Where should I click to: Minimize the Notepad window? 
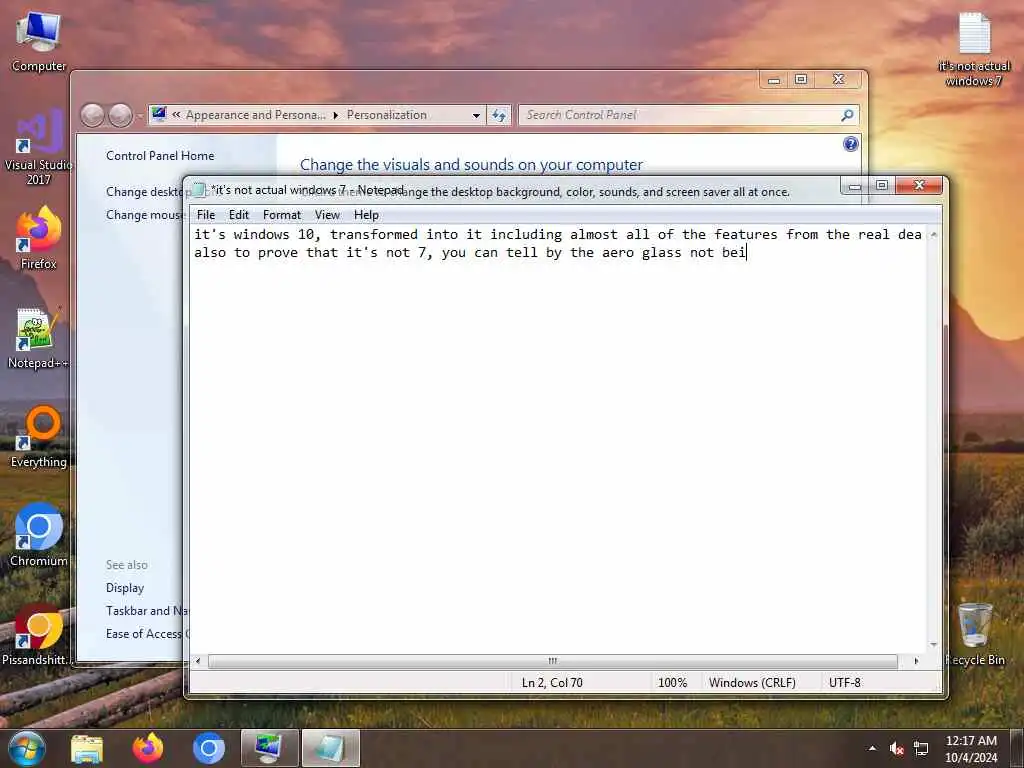[x=854, y=186]
